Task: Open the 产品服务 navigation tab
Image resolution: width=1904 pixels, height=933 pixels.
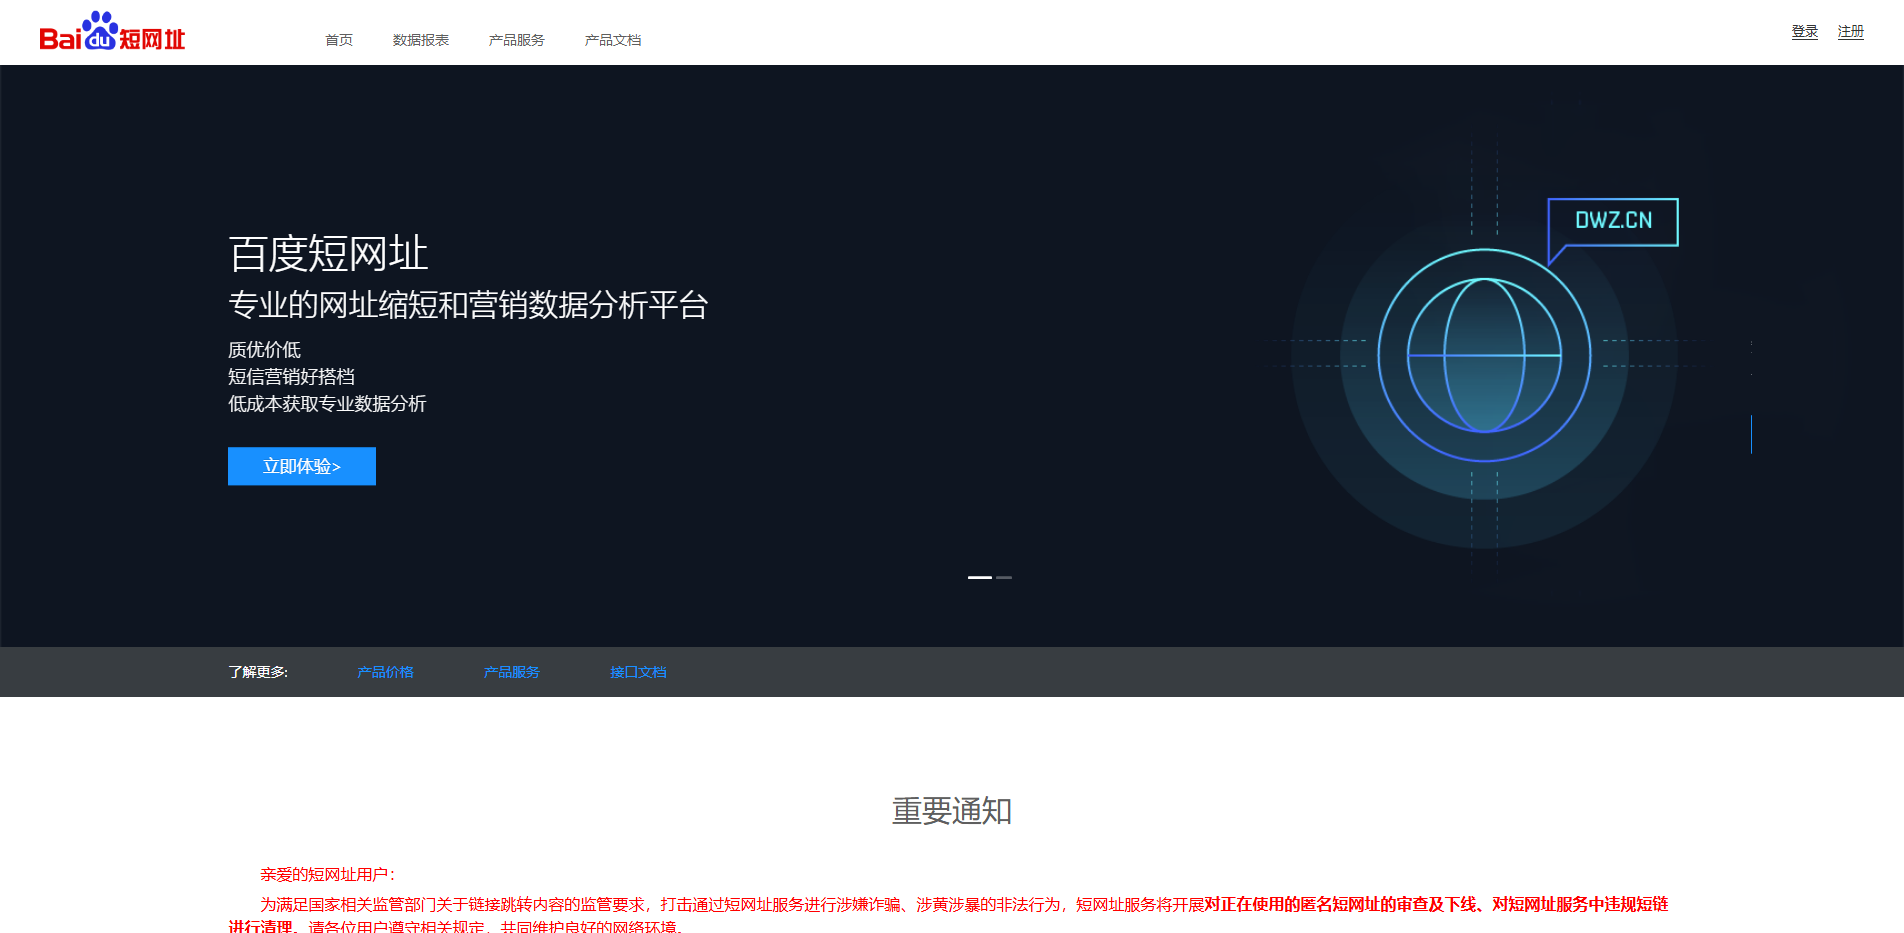Action: 516,40
